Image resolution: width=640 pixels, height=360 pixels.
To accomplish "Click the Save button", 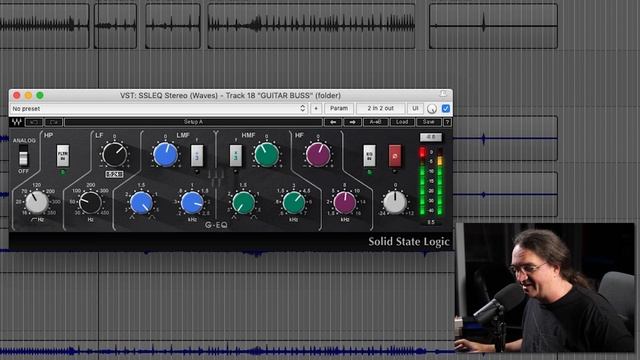I will (x=429, y=122).
